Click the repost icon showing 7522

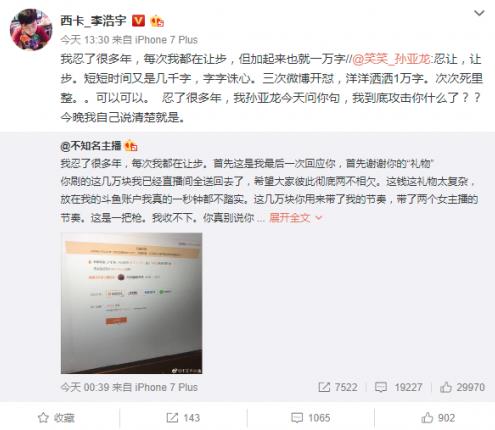(338, 387)
